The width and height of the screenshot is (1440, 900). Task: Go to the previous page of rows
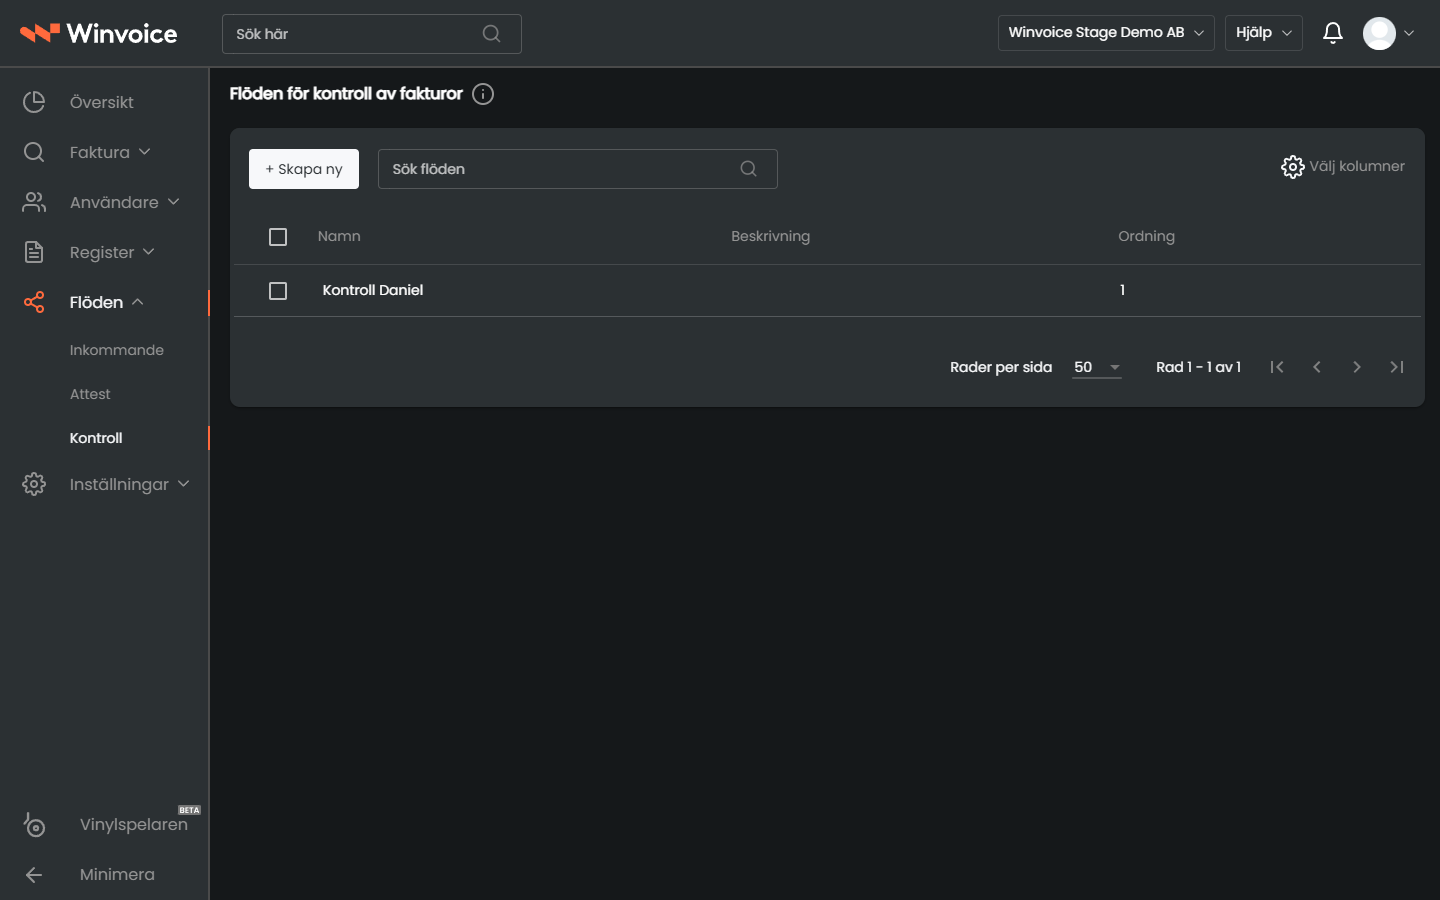(x=1317, y=367)
